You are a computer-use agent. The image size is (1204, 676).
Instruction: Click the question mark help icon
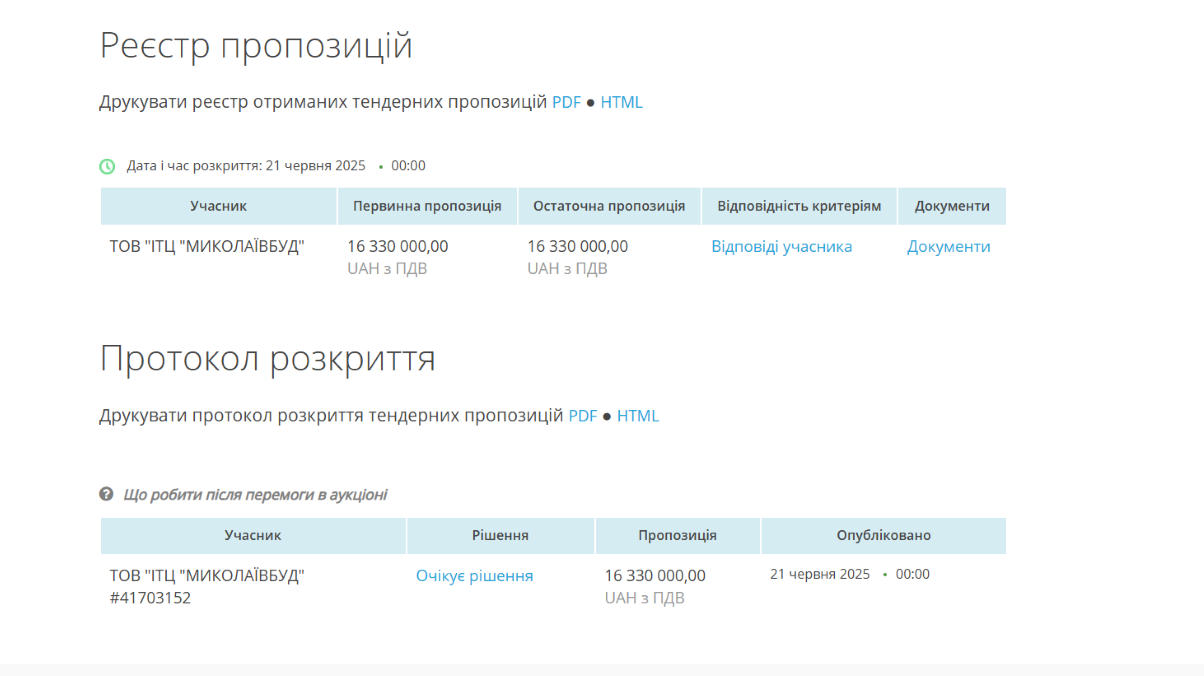pos(106,494)
